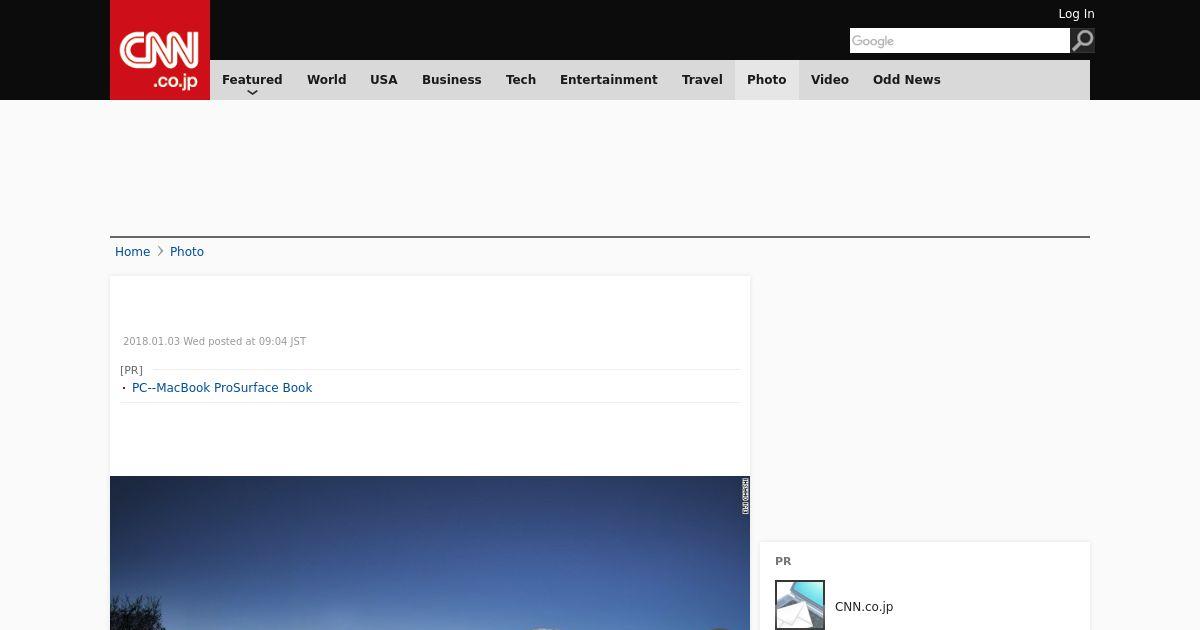Open the Travel section
The width and height of the screenshot is (1200, 630).
click(x=702, y=80)
